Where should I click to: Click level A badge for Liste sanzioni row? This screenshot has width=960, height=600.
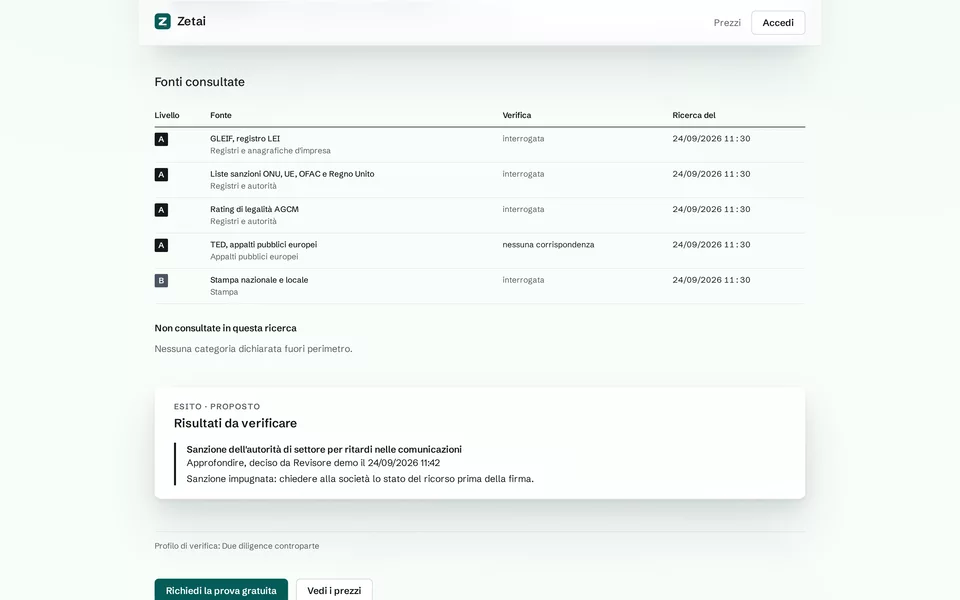point(161,175)
